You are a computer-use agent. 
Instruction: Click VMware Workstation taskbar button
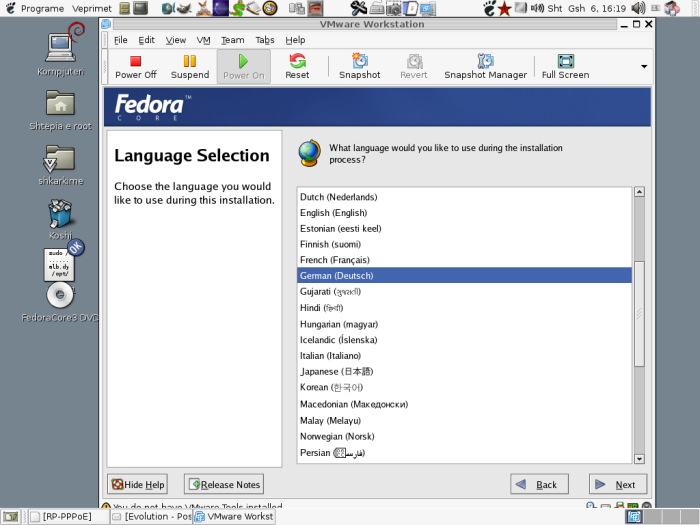(x=234, y=517)
